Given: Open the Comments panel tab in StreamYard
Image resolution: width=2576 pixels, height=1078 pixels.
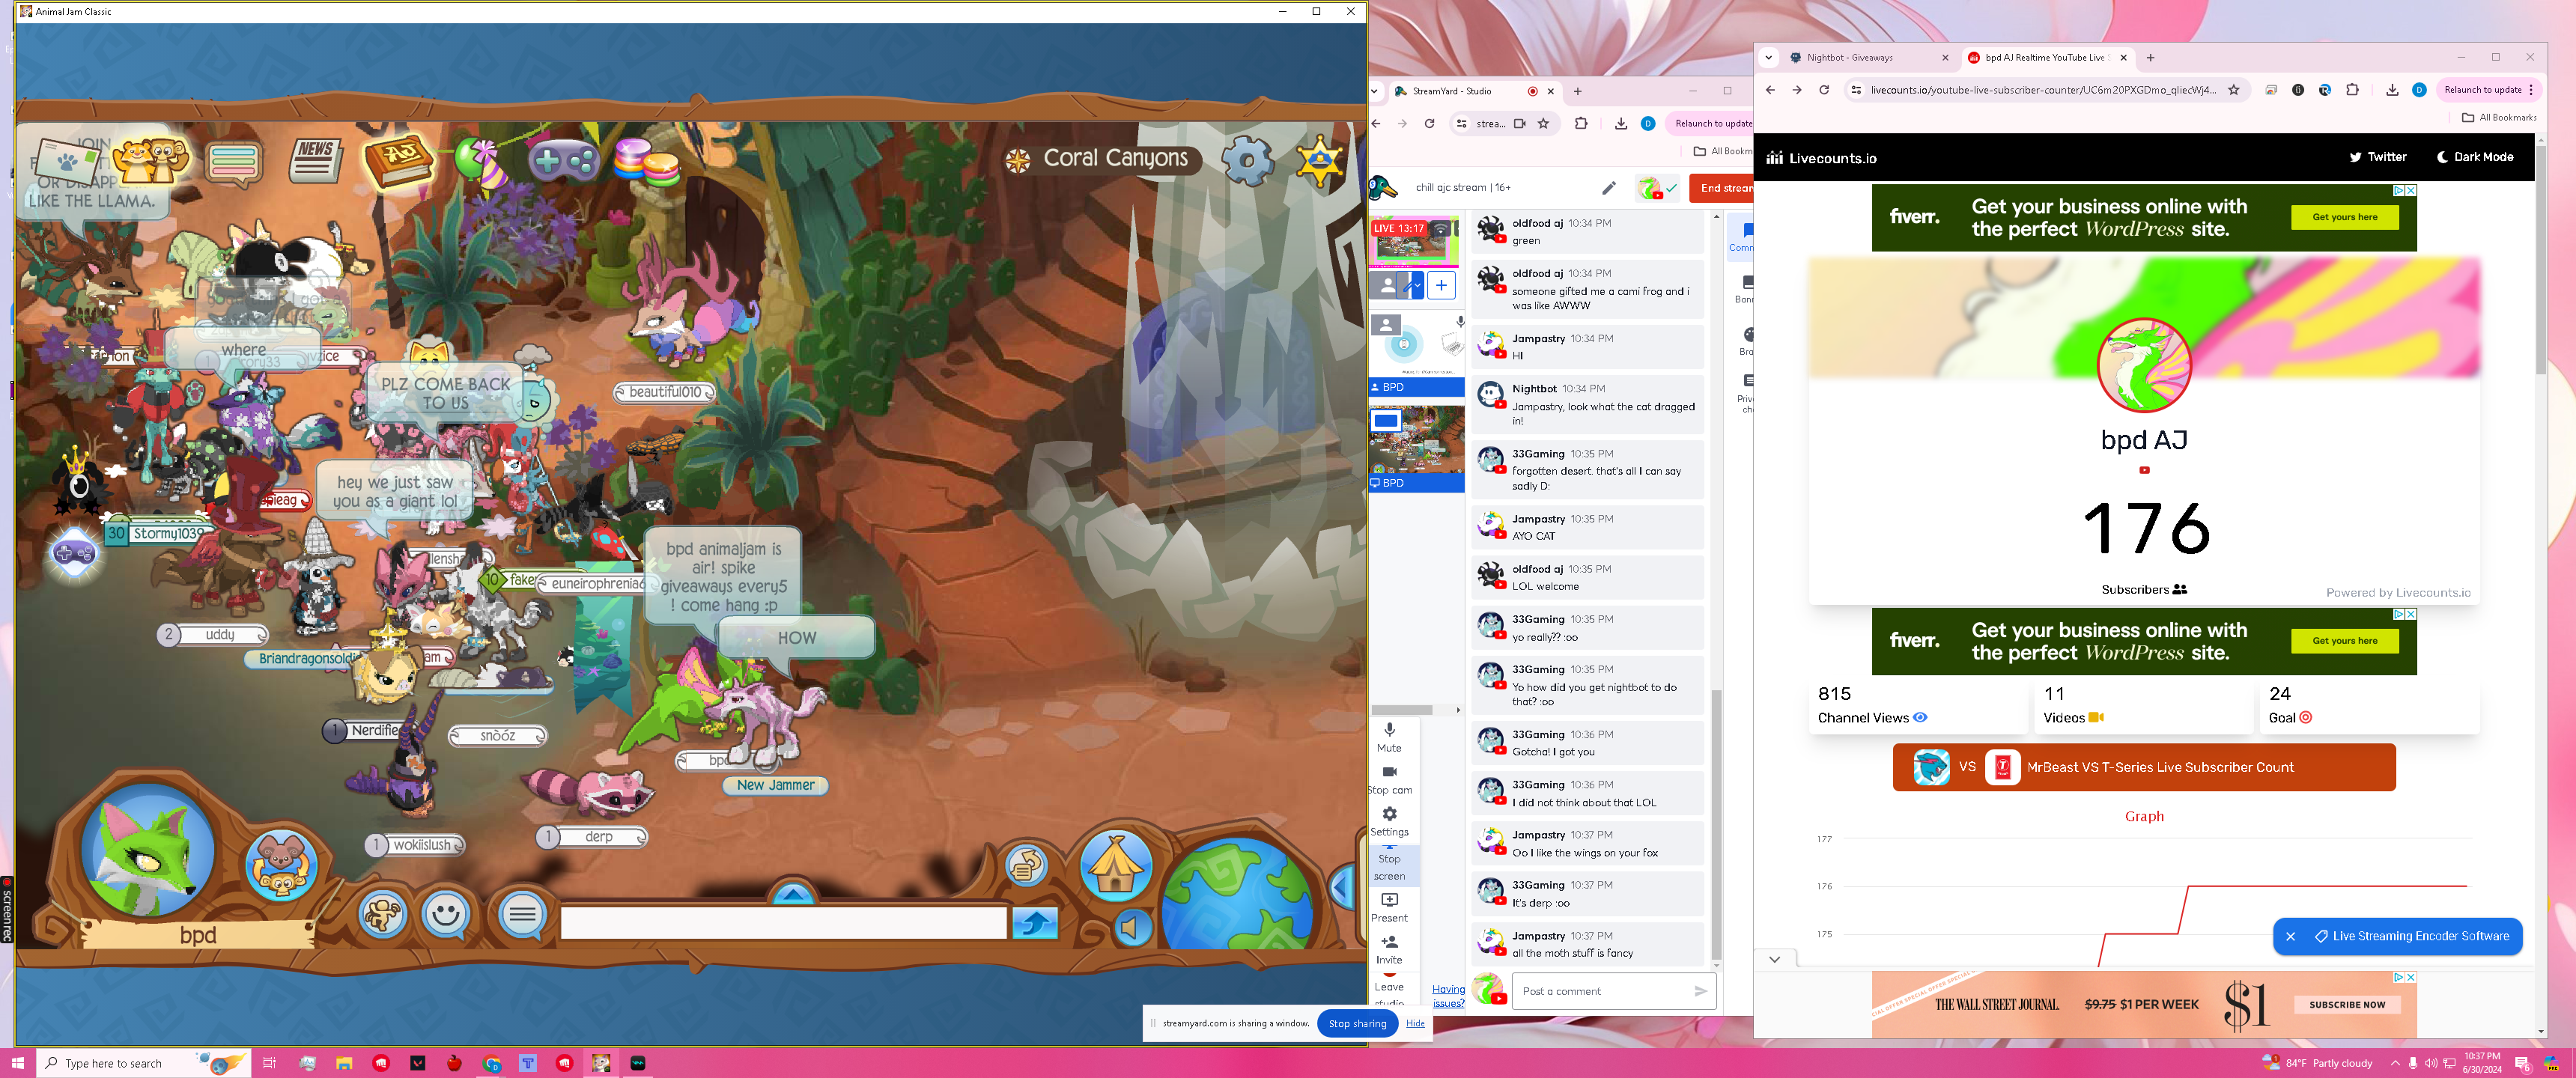Looking at the screenshot, I should pos(1741,237).
